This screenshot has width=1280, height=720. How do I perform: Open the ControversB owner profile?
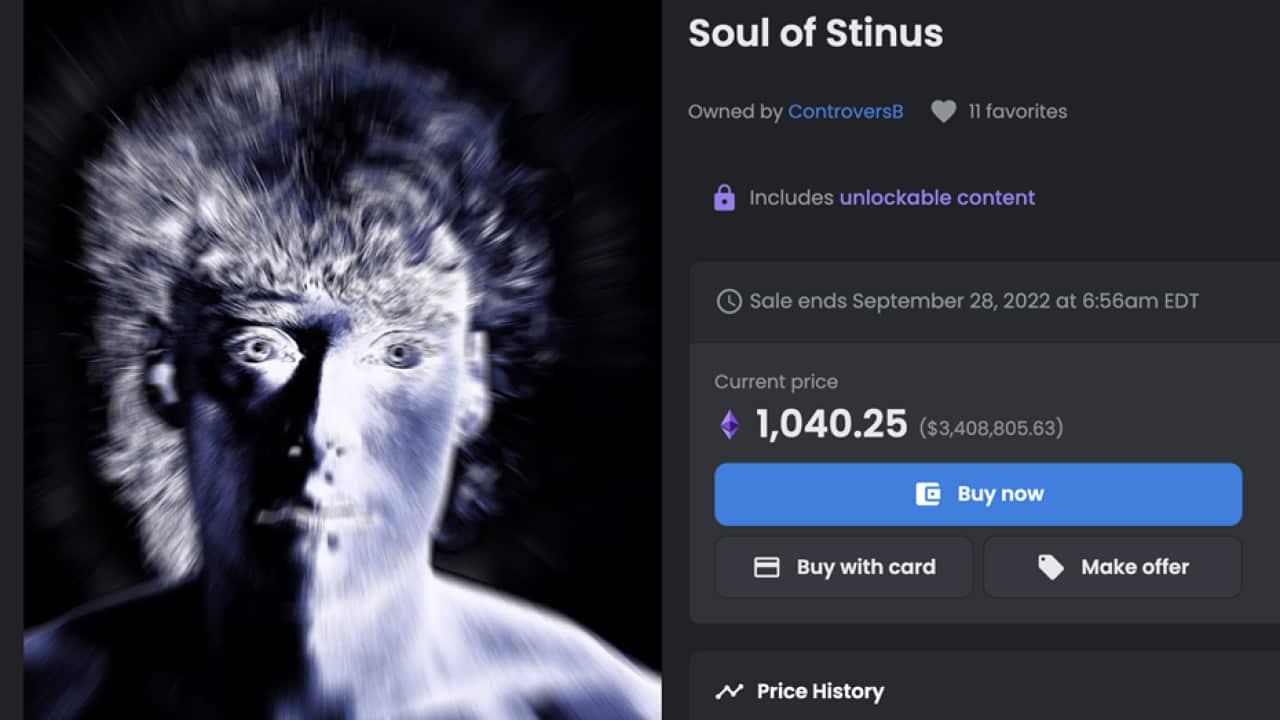[845, 112]
